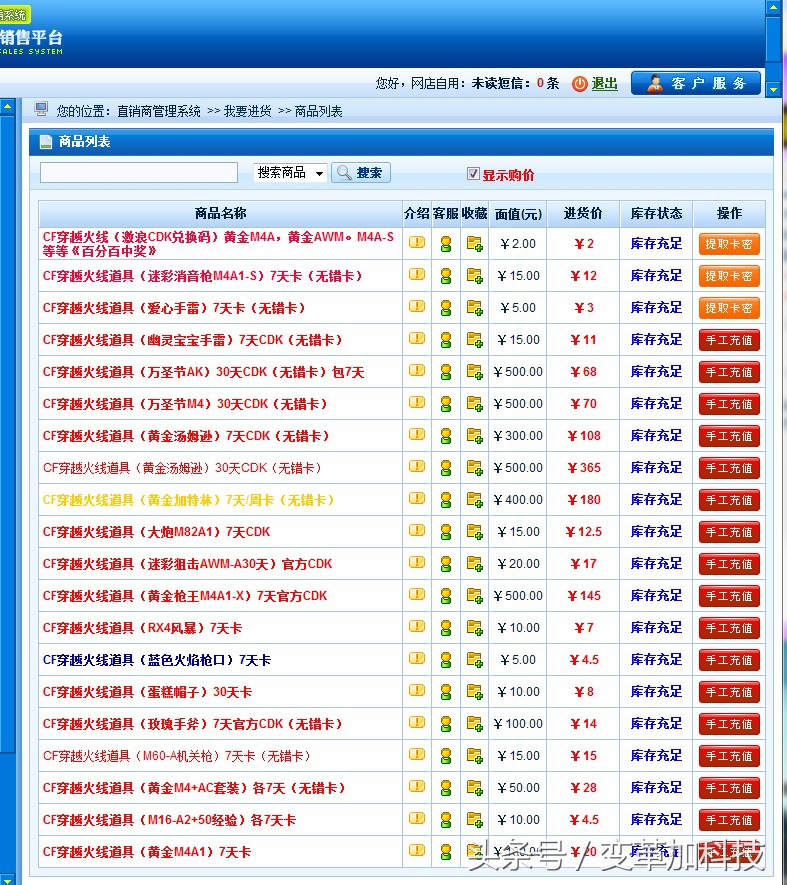This screenshot has height=885, width=787.
Task: Open product link 黄金加特林 7天/周卡
Action: tap(189, 500)
